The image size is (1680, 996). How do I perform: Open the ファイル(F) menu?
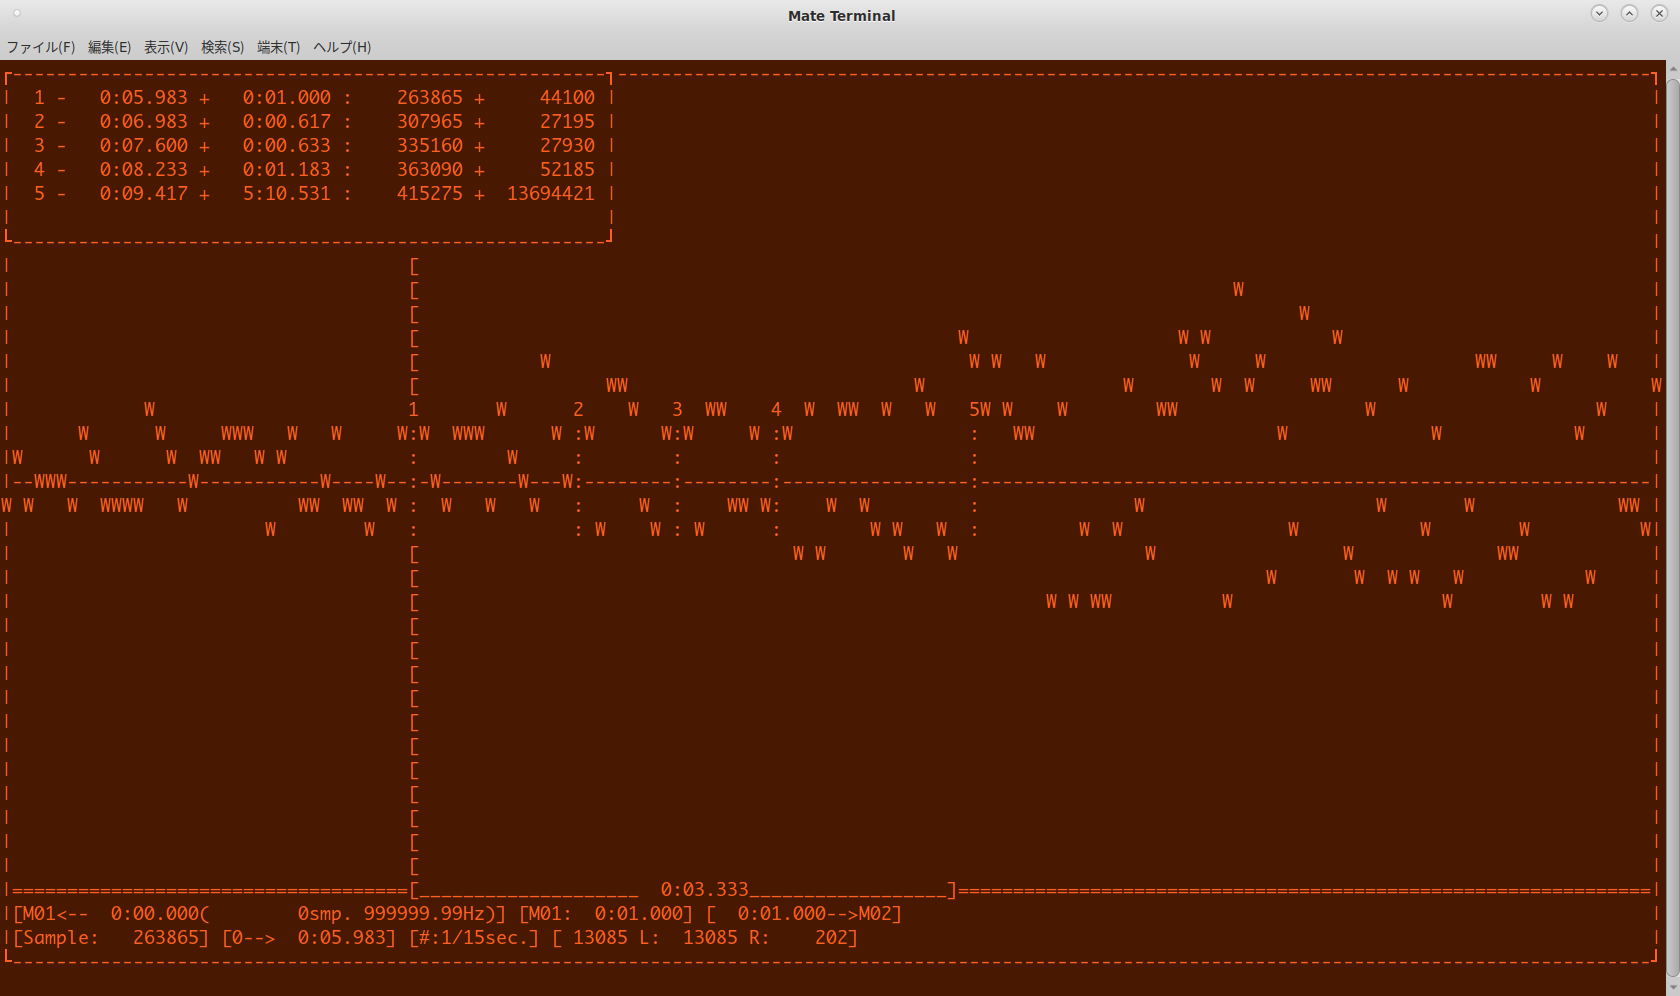coord(41,47)
